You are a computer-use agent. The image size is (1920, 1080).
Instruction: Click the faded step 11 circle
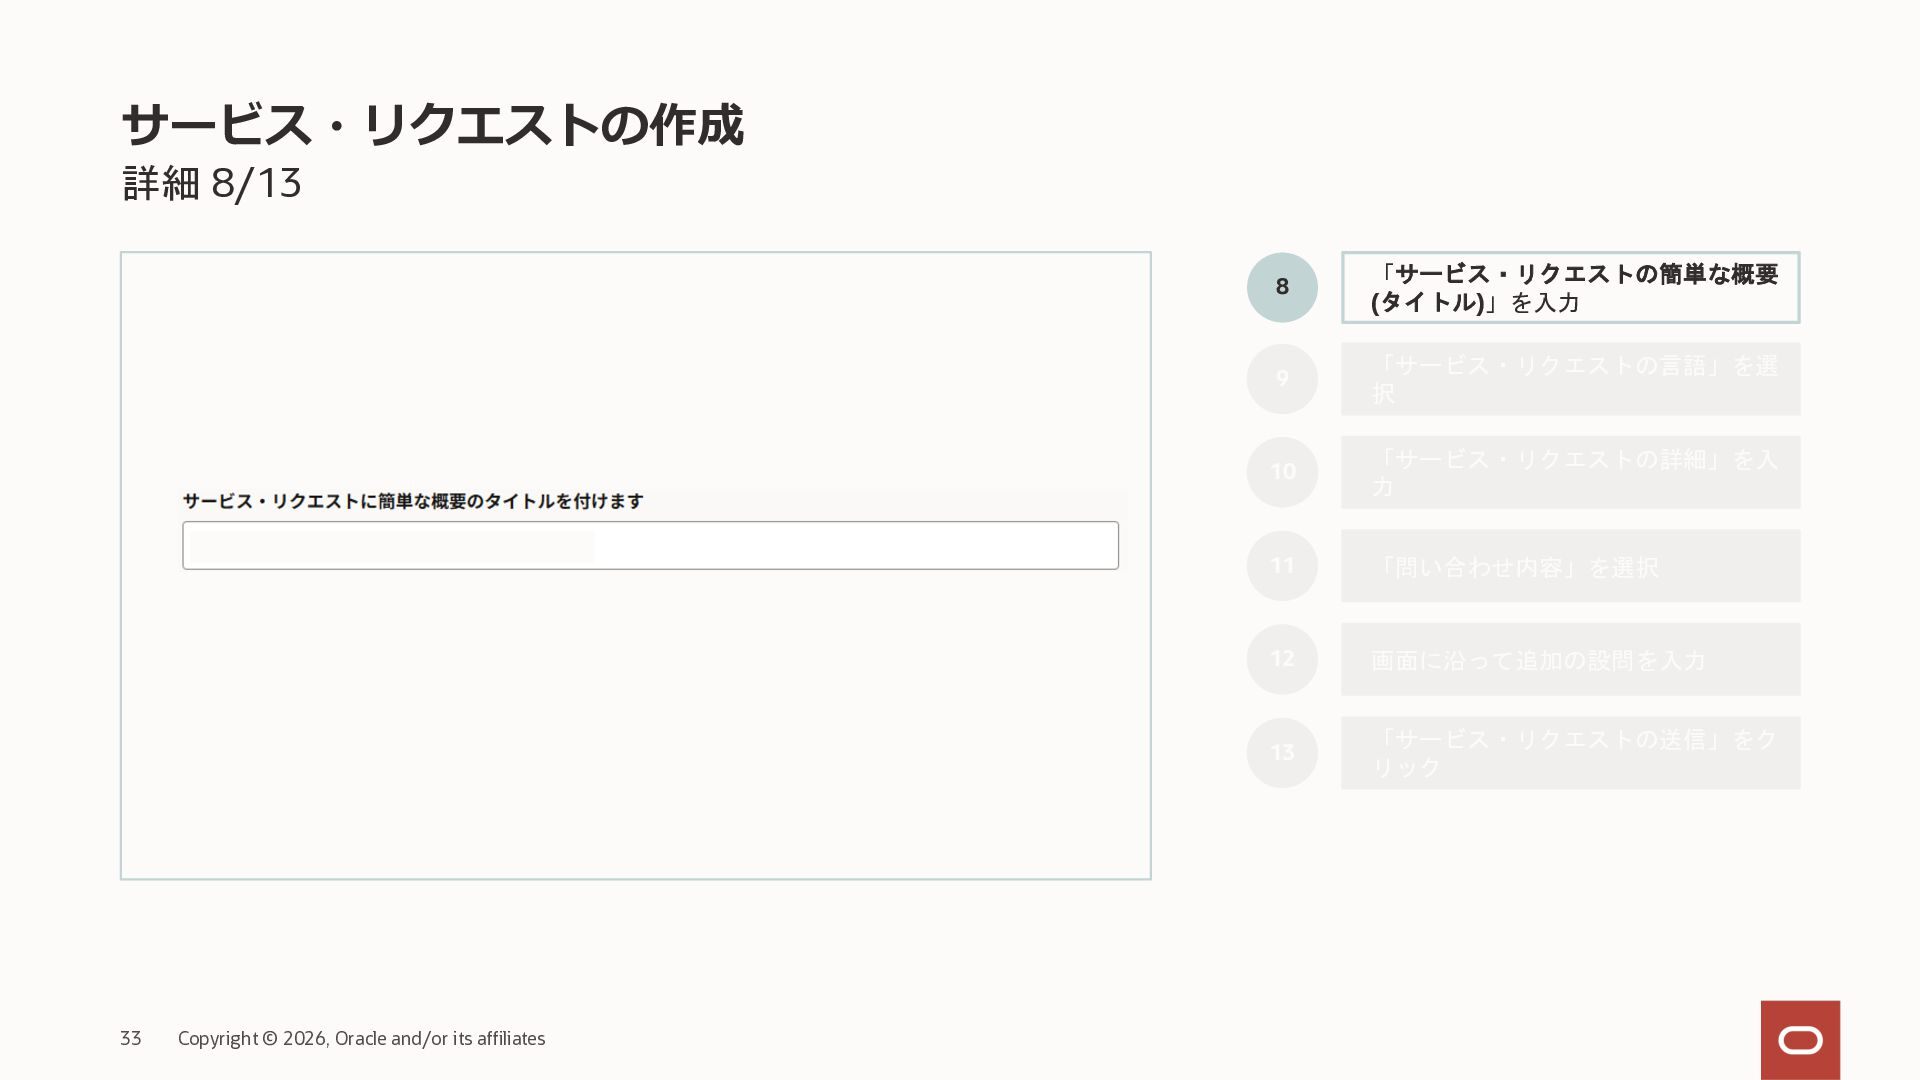[1282, 566]
